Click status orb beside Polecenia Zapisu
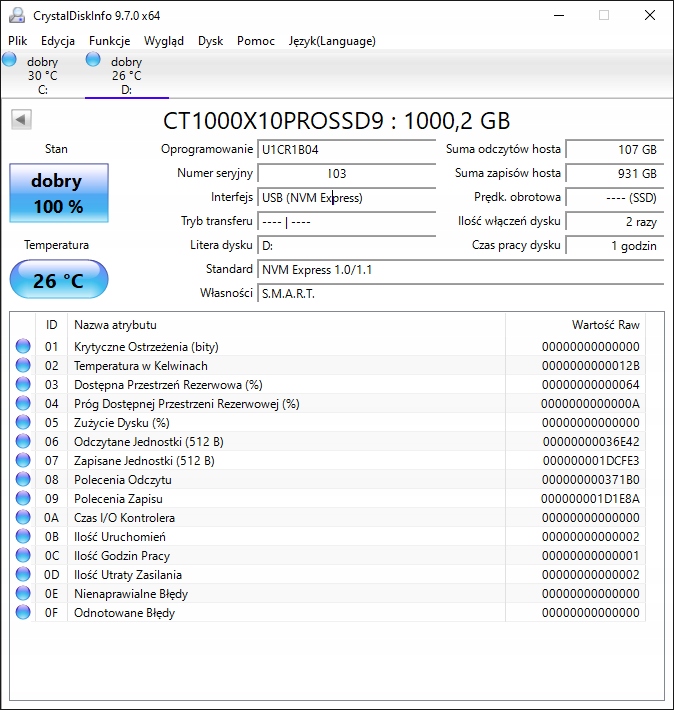This screenshot has width=674, height=710. pyautogui.click(x=23, y=499)
